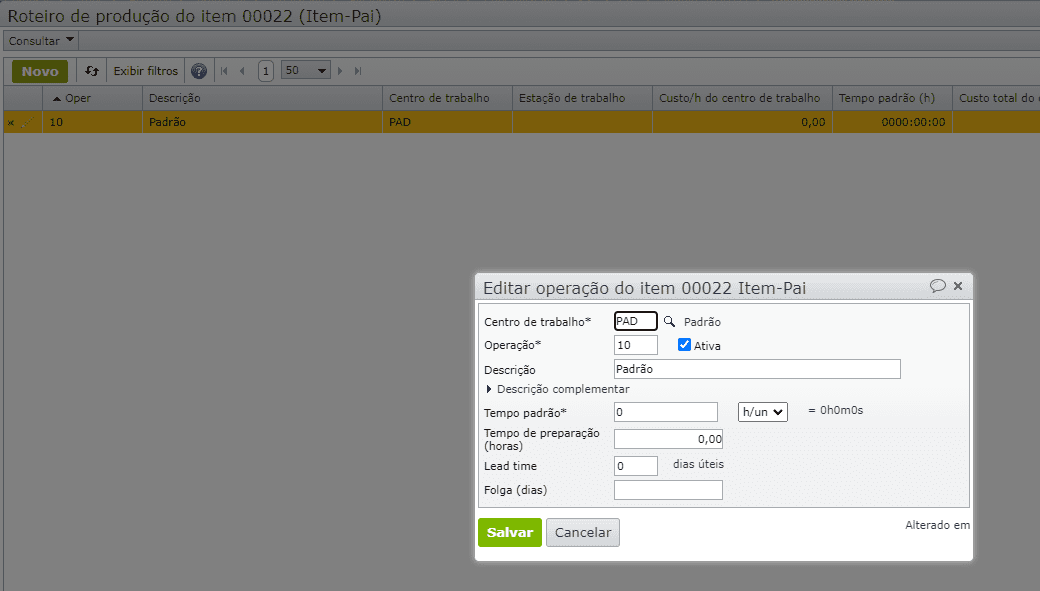Click the 0000:00:00 cell in the row
Viewport: 1040px width, 591px height.
892,122
